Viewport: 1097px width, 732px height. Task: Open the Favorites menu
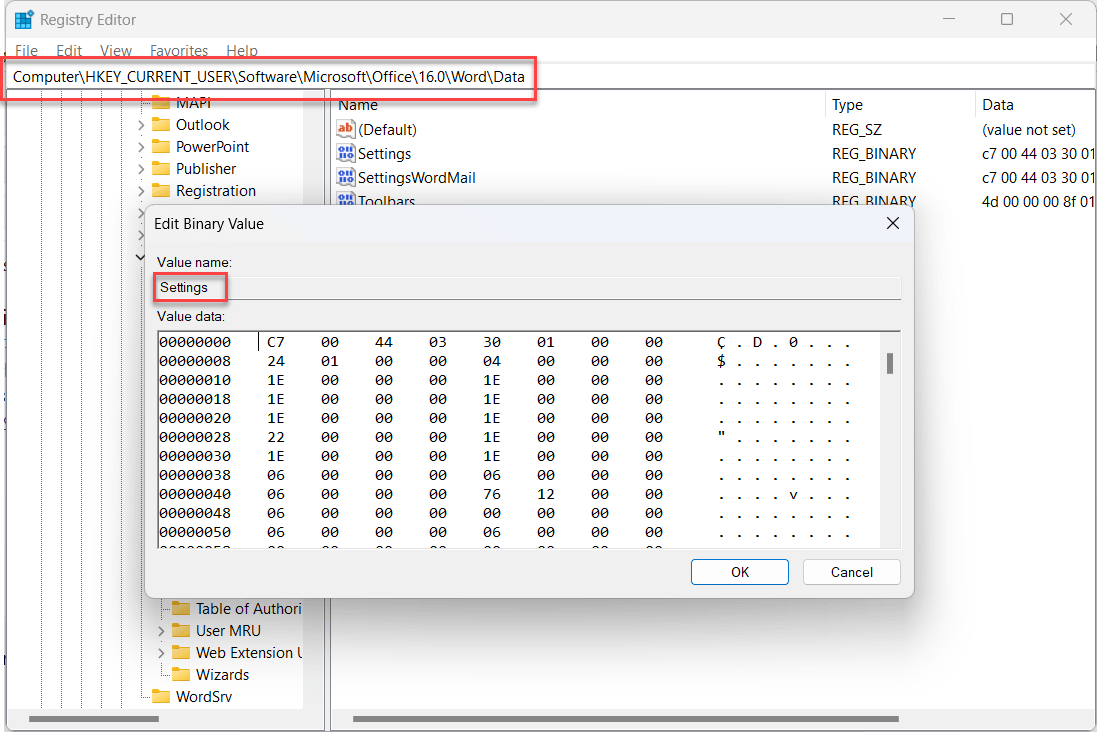tap(179, 50)
